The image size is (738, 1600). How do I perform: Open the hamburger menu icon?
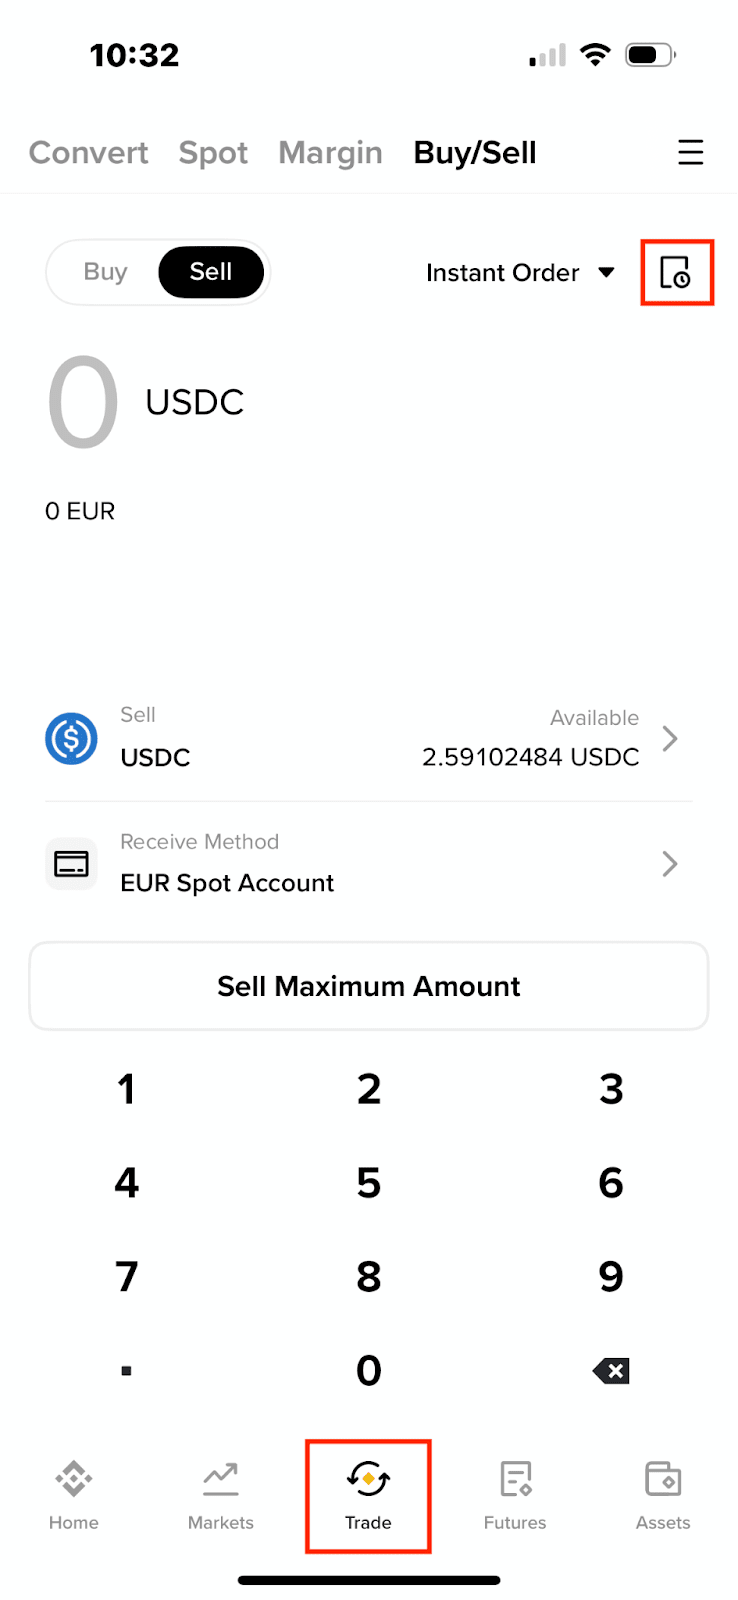click(x=690, y=152)
